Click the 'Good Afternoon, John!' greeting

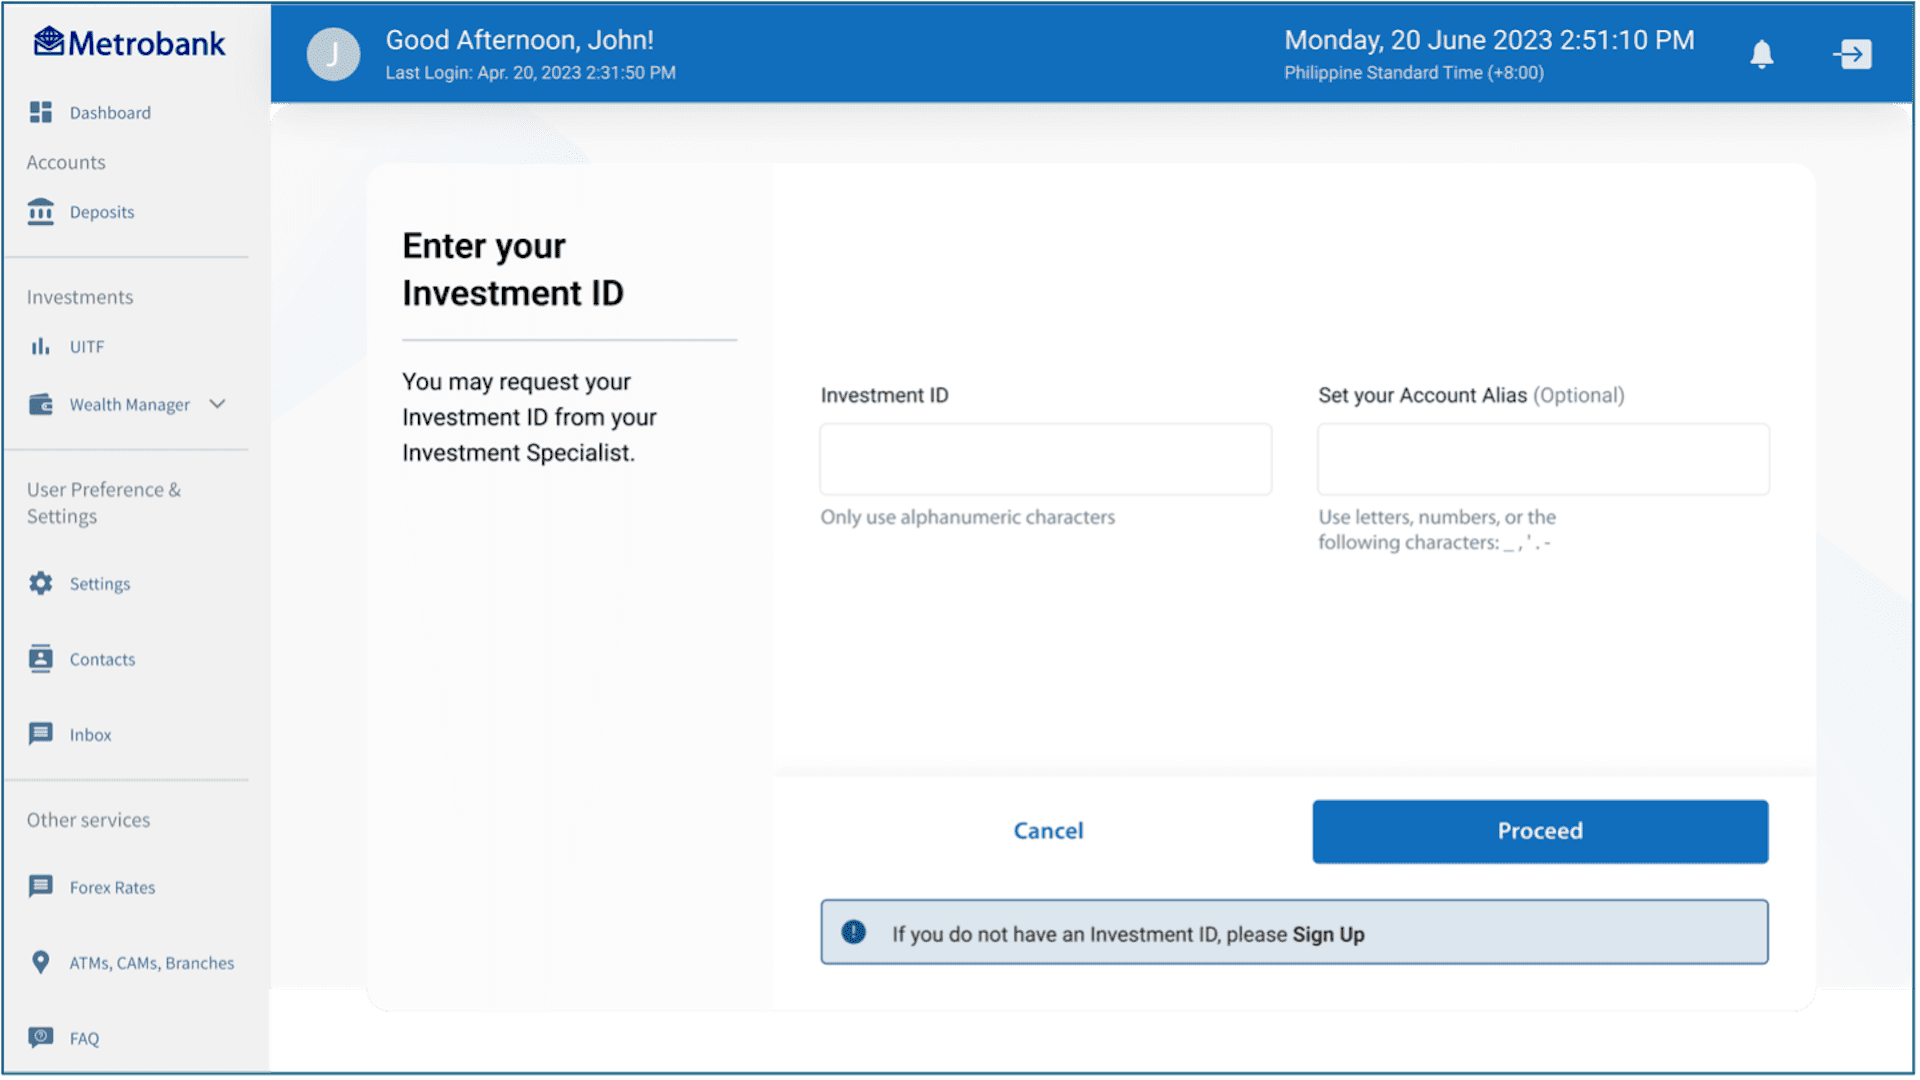point(520,40)
